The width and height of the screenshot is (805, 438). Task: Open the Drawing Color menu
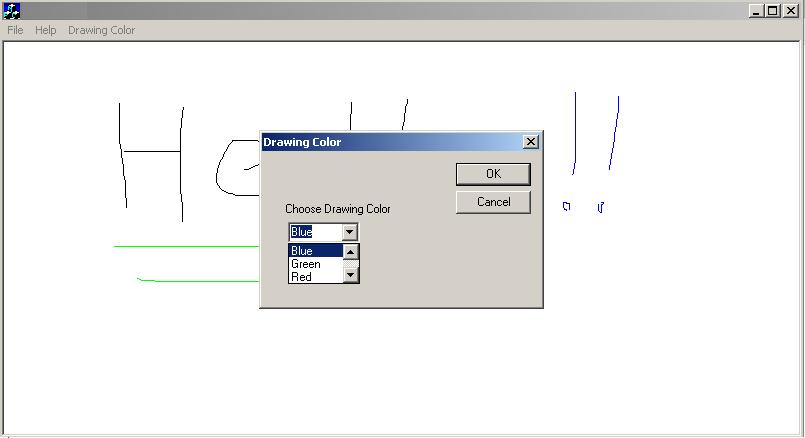click(x=101, y=30)
